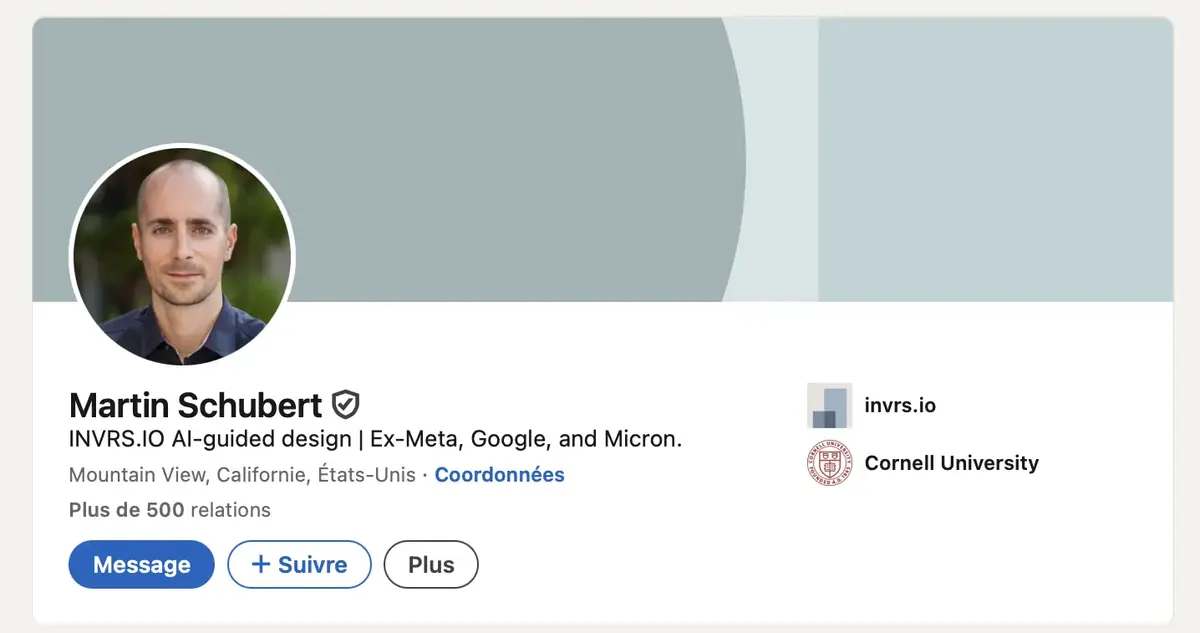Expand additional actions with Plus
1200x633 pixels.
tap(431, 564)
